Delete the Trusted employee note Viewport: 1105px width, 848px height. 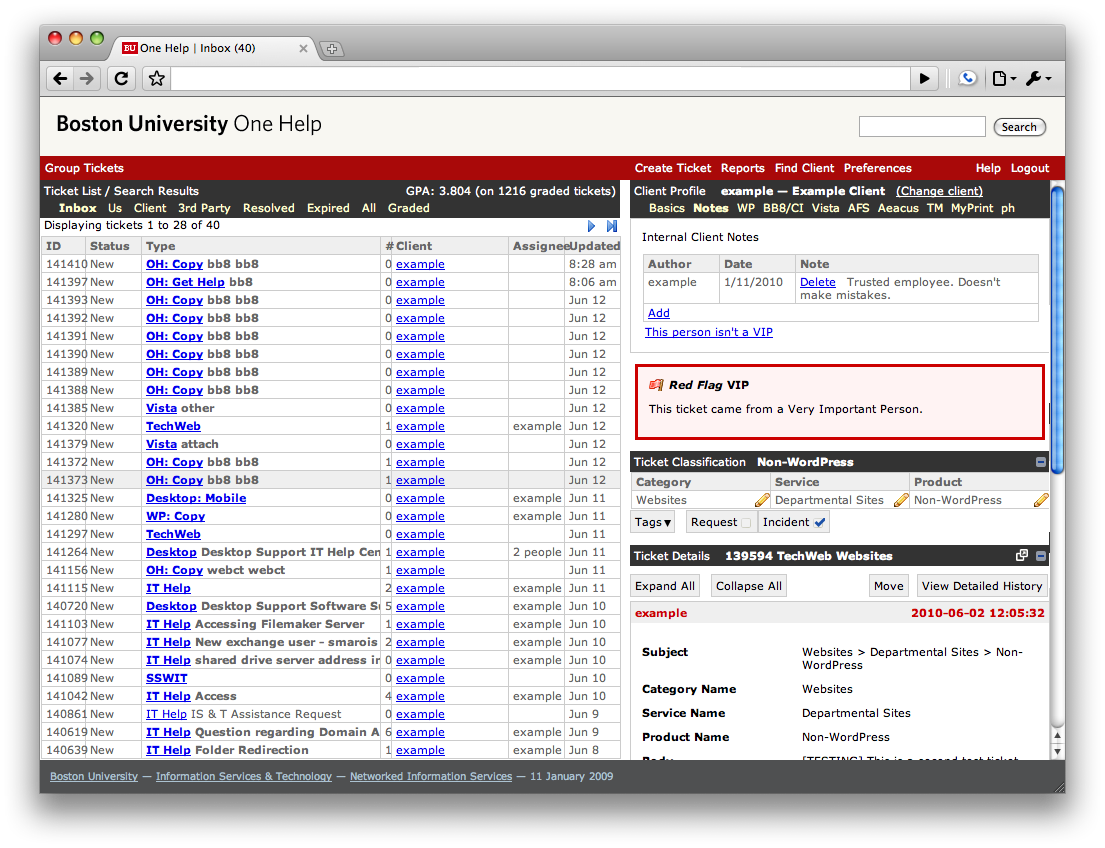(817, 282)
